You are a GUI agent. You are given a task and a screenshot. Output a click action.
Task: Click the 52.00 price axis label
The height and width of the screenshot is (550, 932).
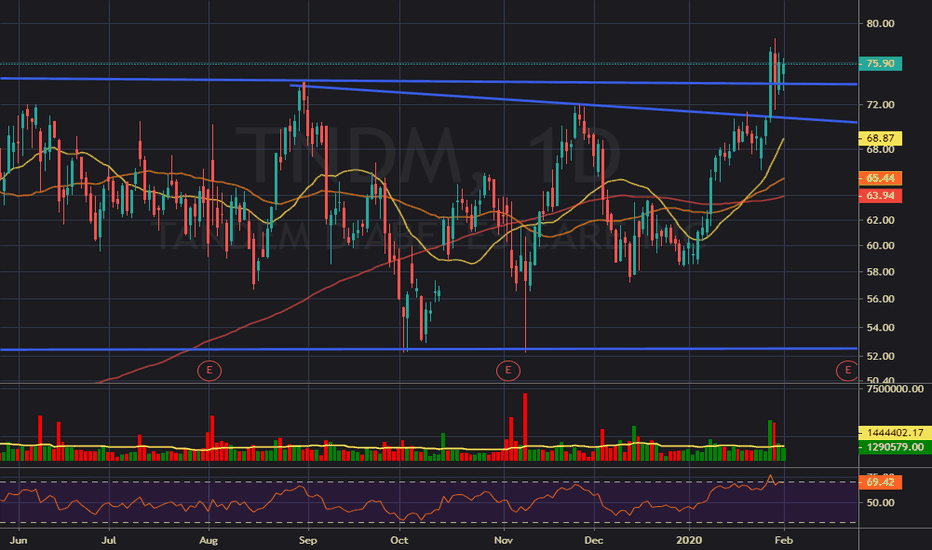pos(880,356)
